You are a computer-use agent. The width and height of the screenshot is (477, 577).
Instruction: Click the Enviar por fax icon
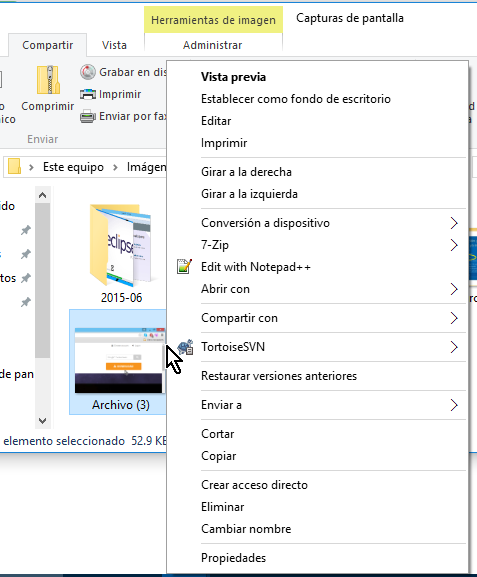tap(88, 116)
